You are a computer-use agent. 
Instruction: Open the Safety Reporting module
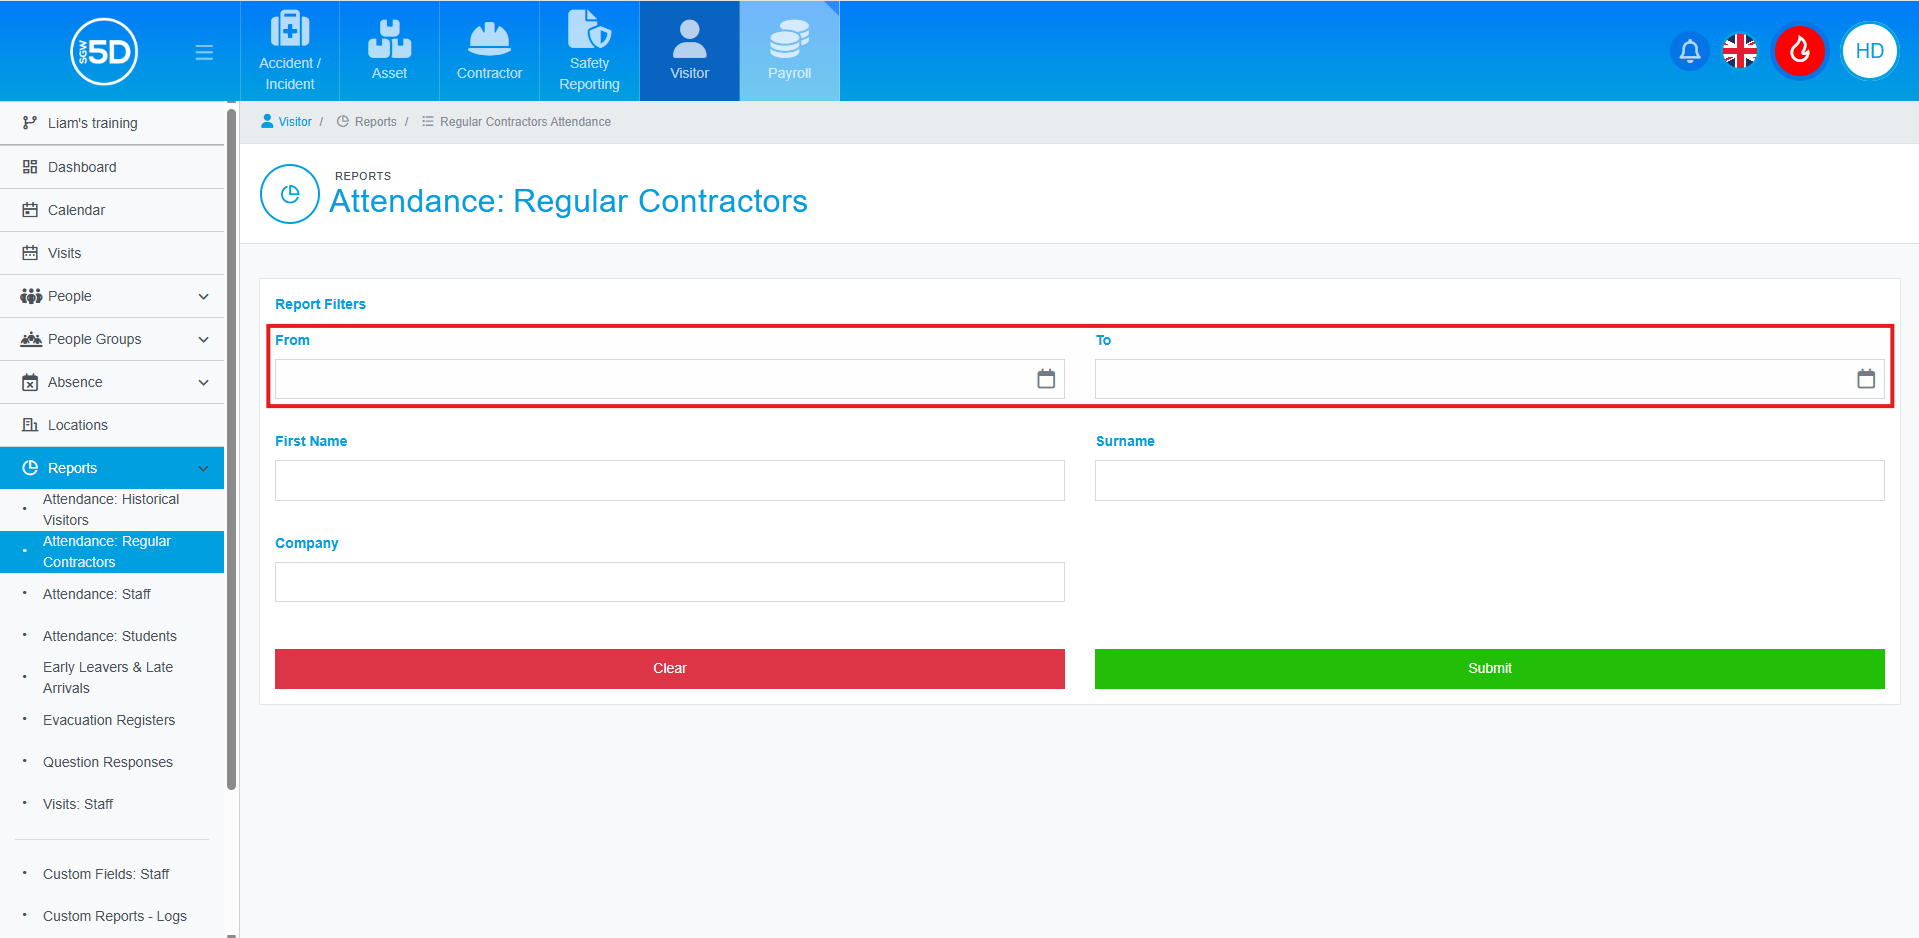pos(590,51)
